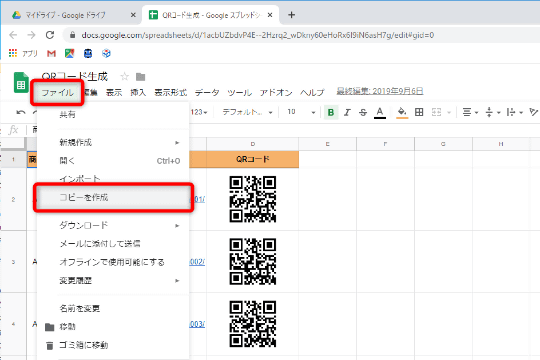Select 開く Ctrl+O menu item

point(113,161)
